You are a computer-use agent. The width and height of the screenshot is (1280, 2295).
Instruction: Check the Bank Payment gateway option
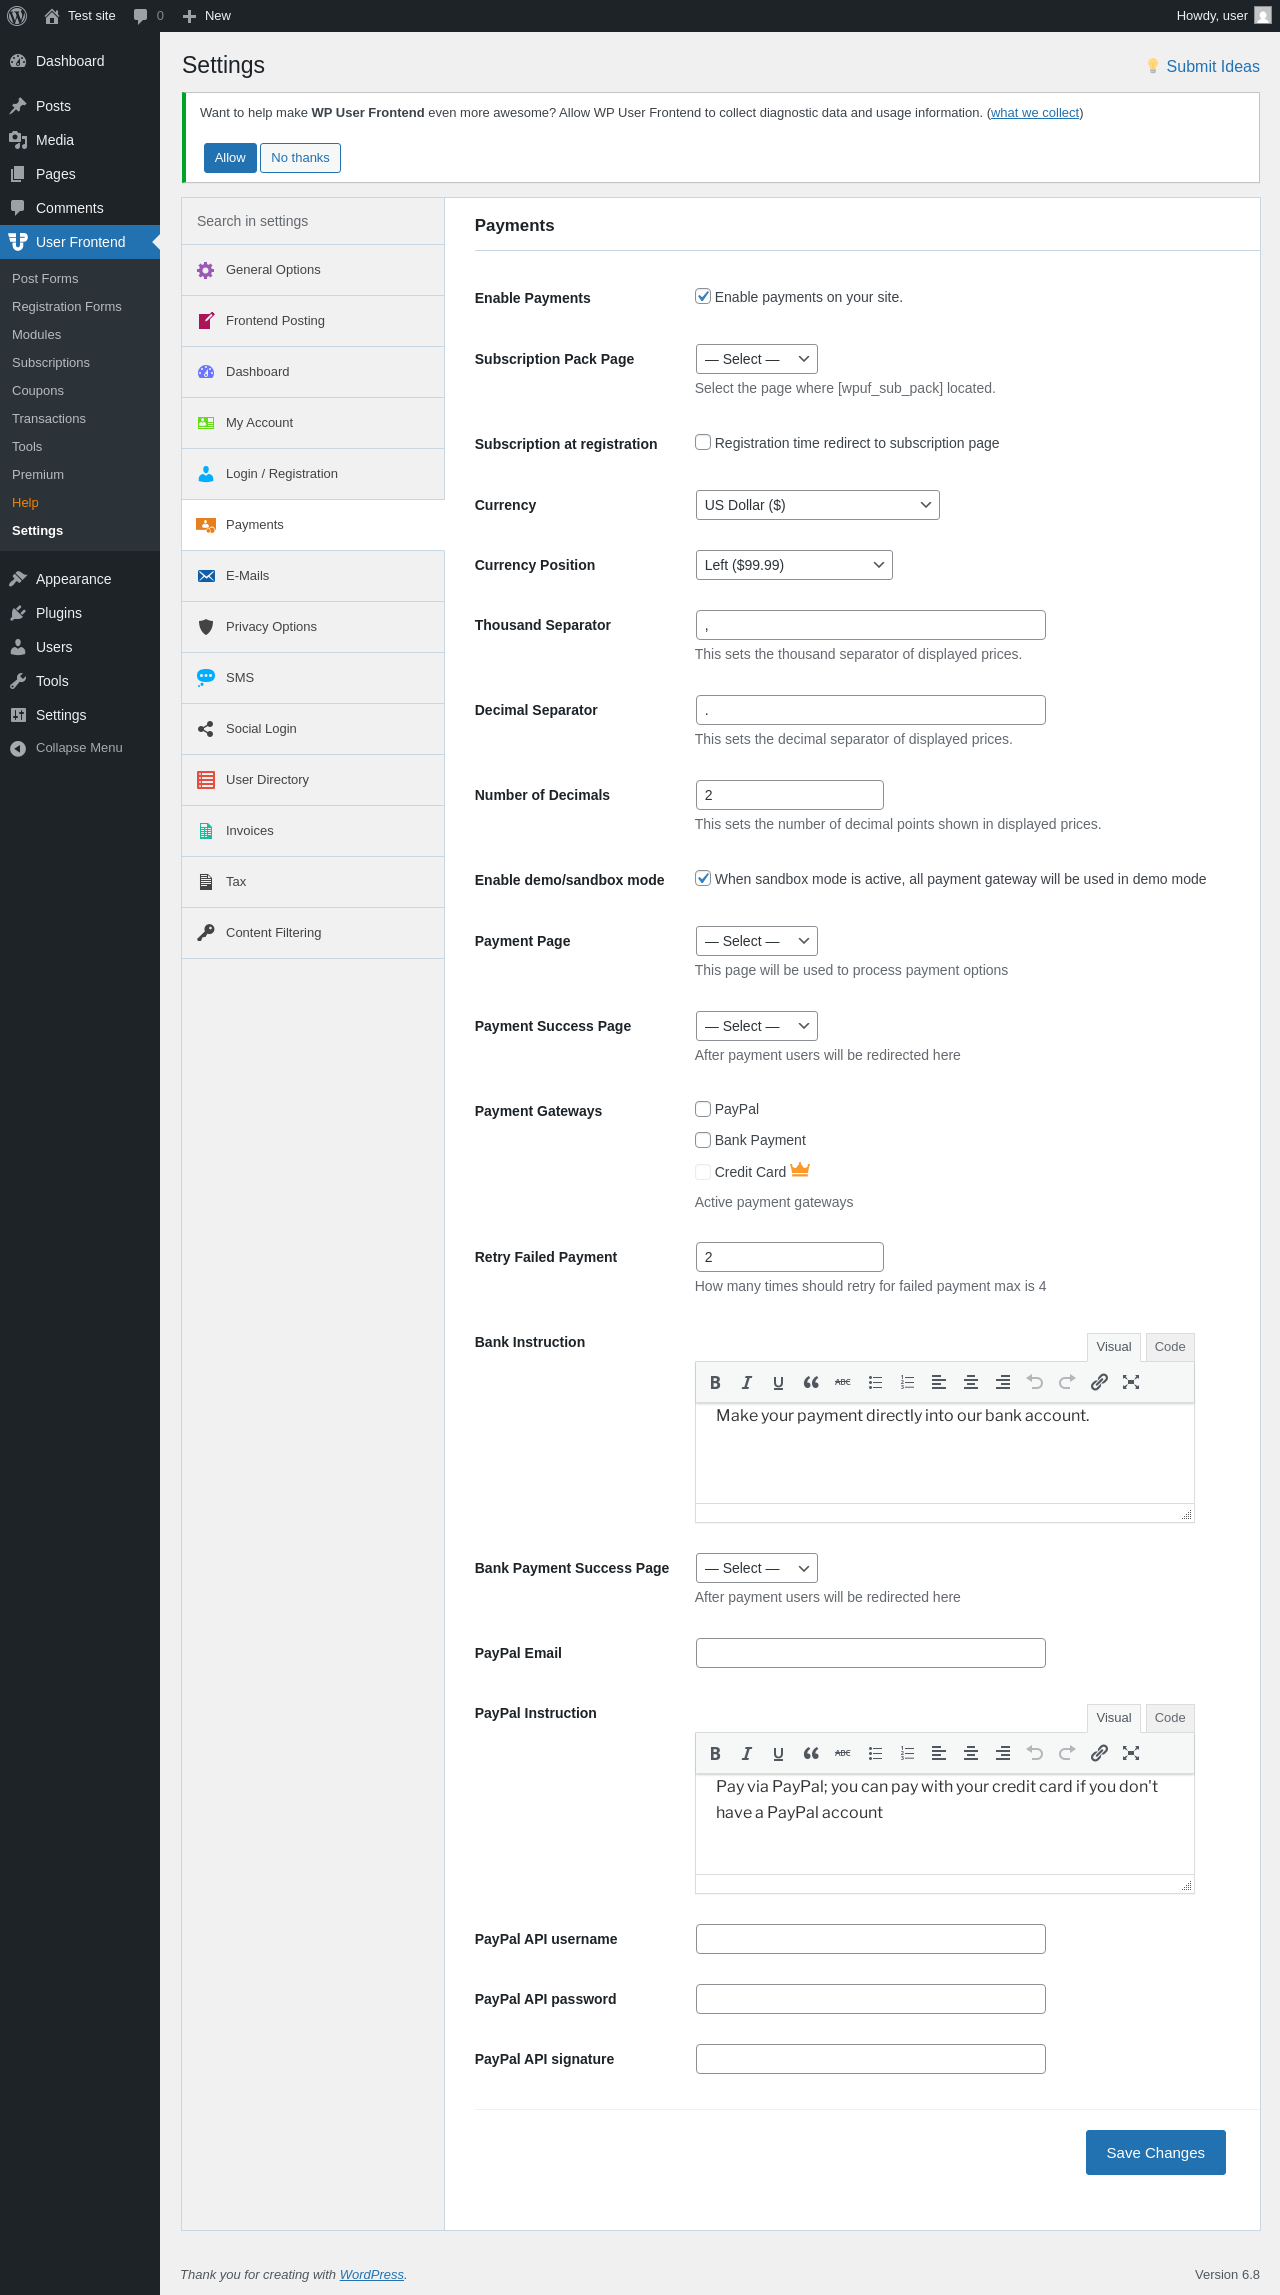point(703,1140)
